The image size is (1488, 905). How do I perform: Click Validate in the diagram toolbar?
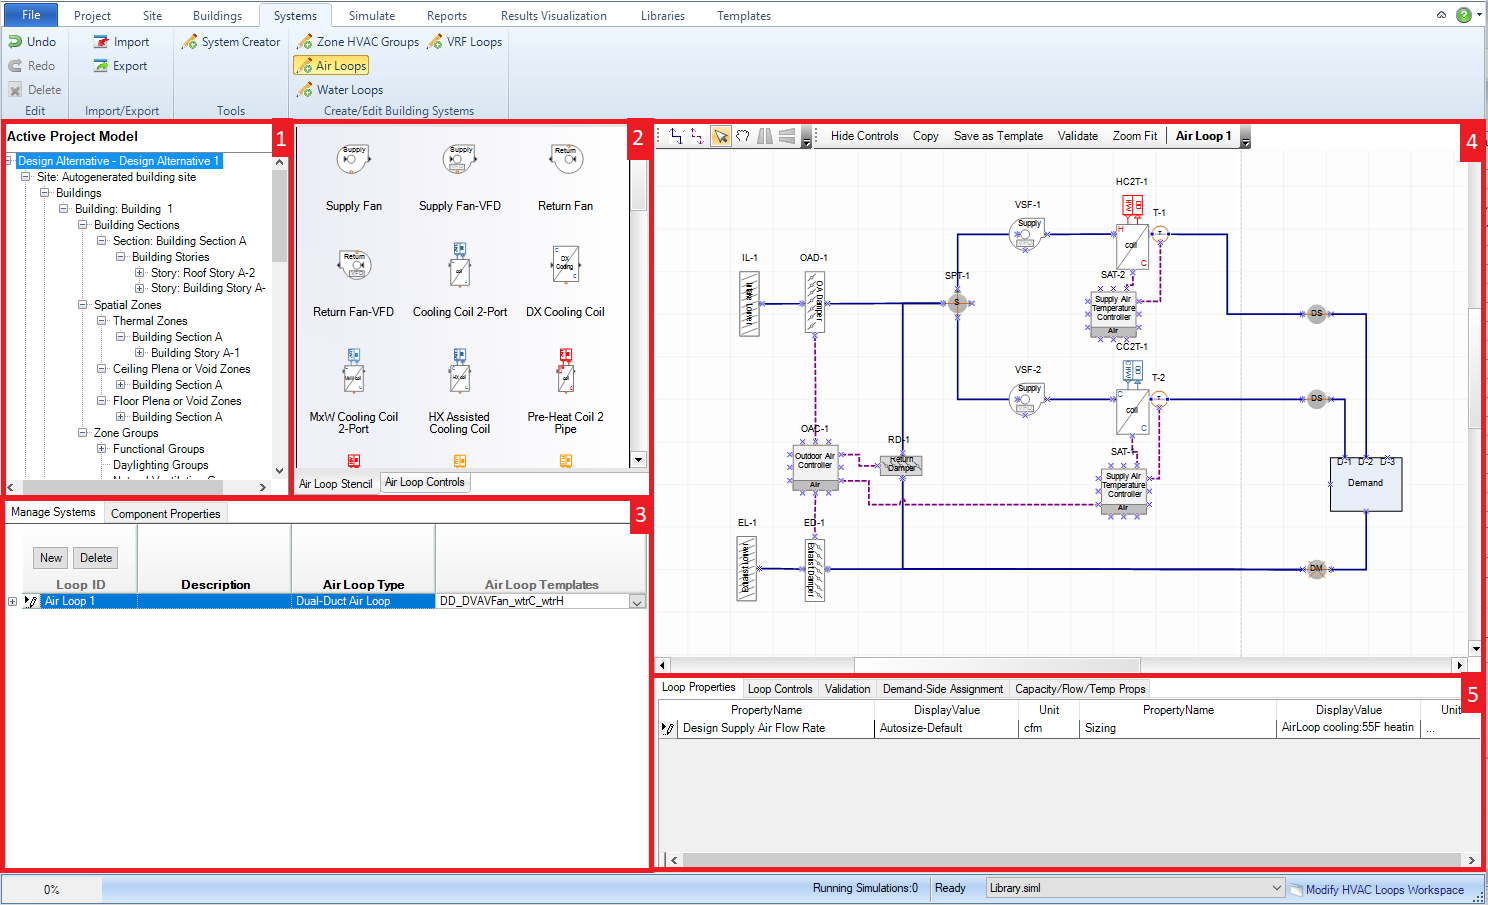[1077, 136]
